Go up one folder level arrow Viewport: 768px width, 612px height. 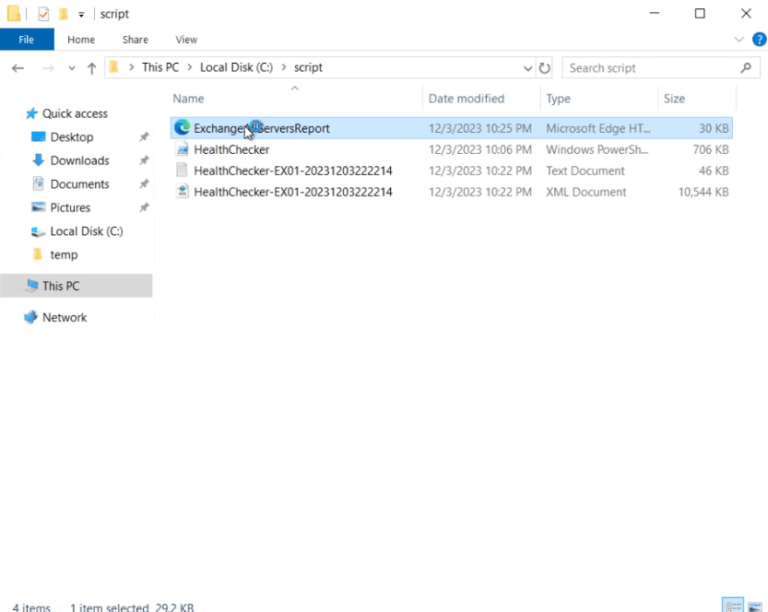[92, 68]
